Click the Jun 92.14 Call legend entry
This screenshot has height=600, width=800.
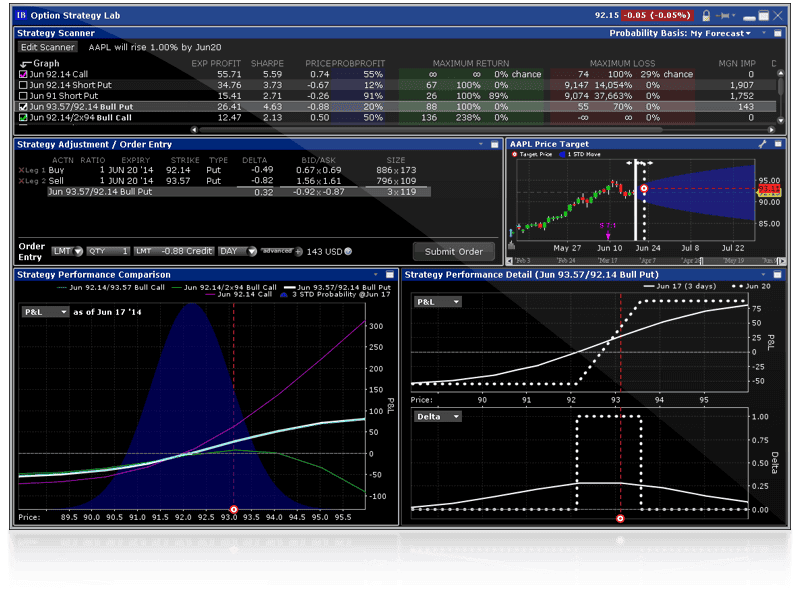[x=239, y=294]
